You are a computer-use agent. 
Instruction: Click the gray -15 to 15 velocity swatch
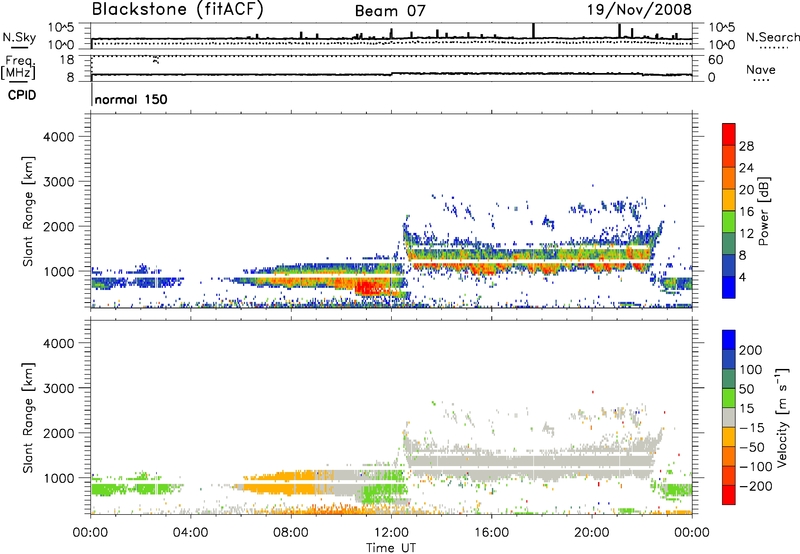[x=729, y=417]
